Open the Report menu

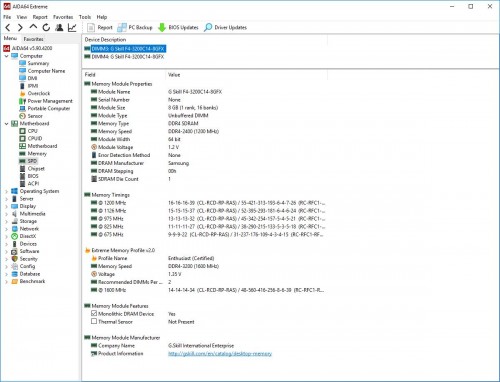(40, 17)
